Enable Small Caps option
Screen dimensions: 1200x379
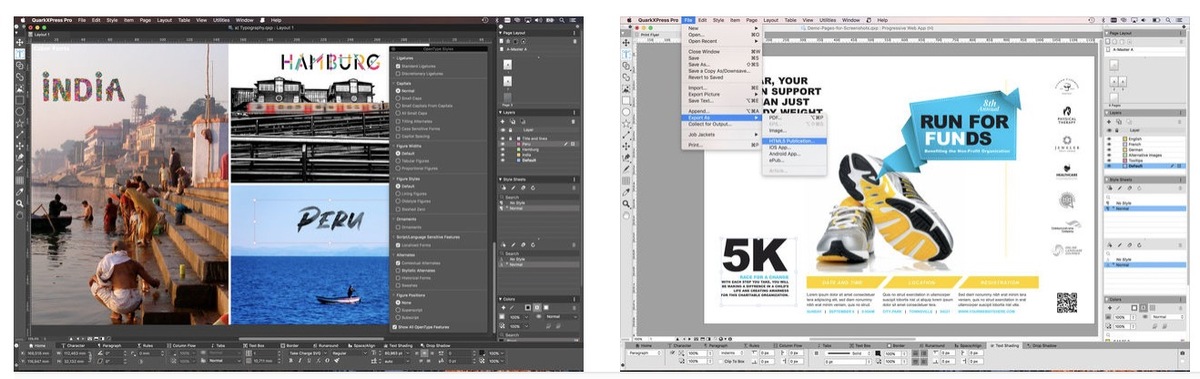click(x=398, y=98)
